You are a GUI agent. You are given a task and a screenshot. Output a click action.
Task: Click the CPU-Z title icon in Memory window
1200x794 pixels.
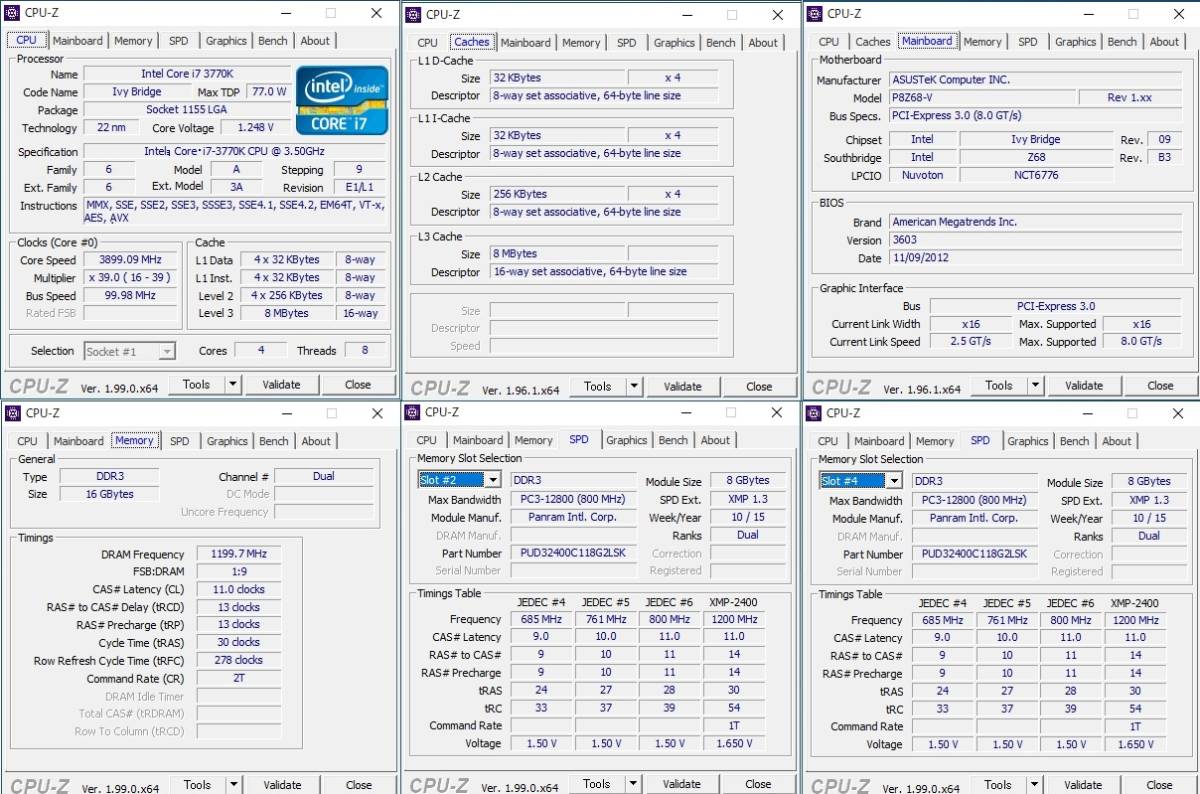[13, 413]
